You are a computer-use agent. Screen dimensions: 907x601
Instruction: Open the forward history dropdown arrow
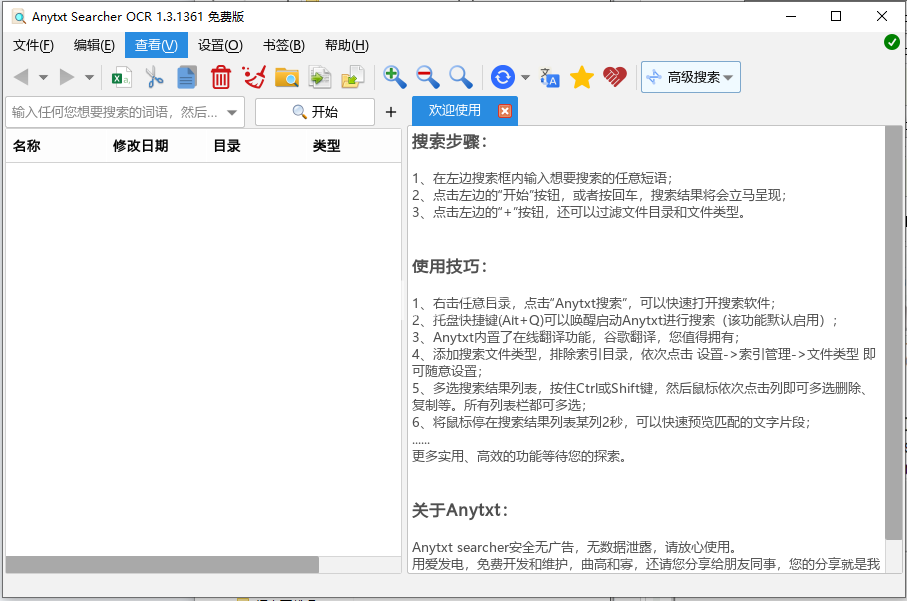(x=89, y=77)
